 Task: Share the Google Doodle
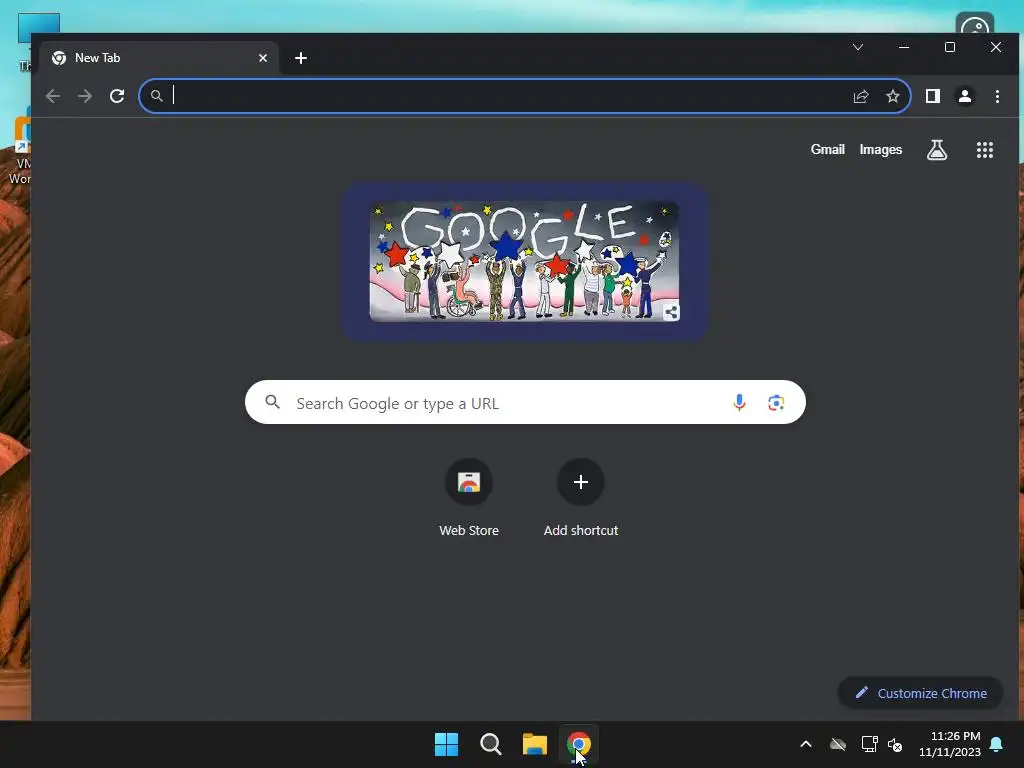pyautogui.click(x=671, y=312)
